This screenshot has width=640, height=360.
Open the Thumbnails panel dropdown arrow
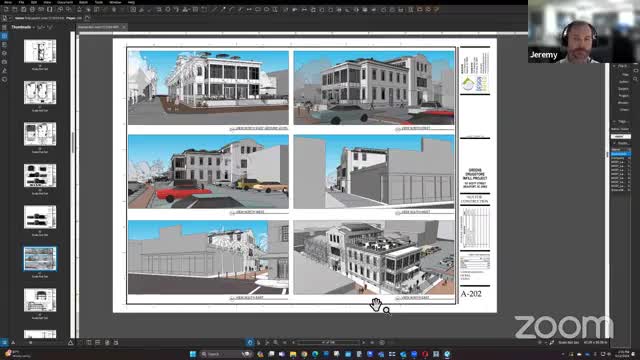coord(34,27)
